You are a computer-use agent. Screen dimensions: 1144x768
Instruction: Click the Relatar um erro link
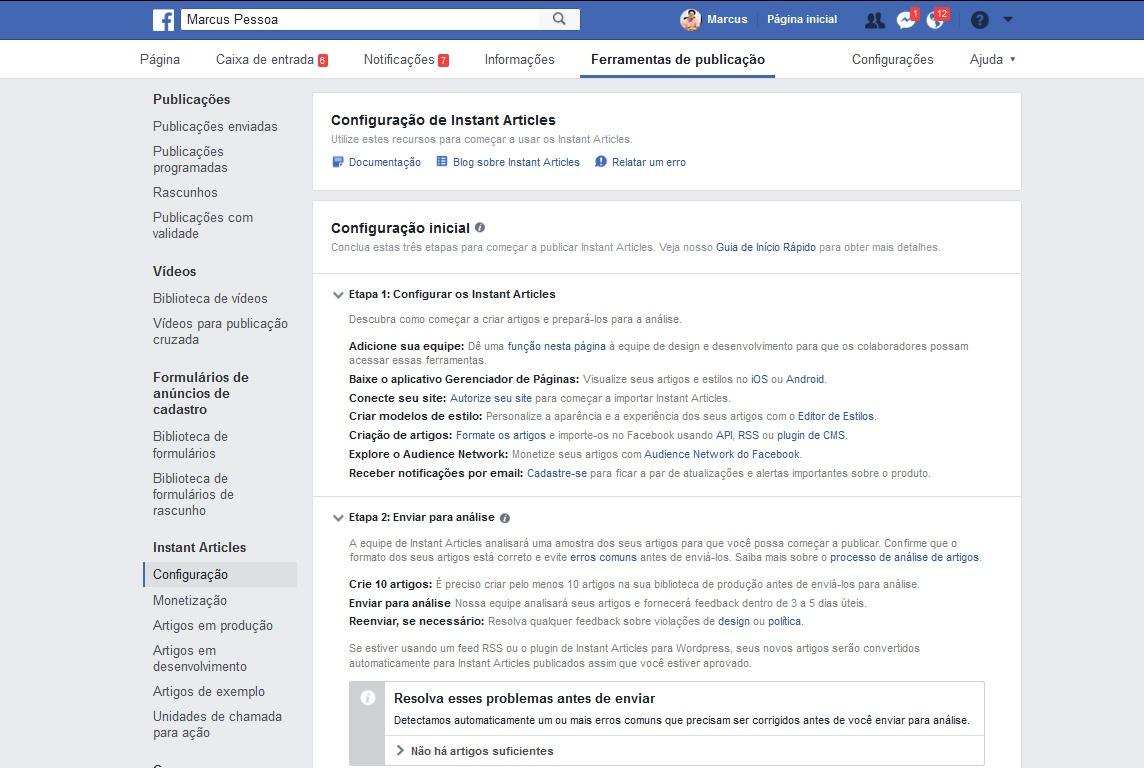point(649,162)
